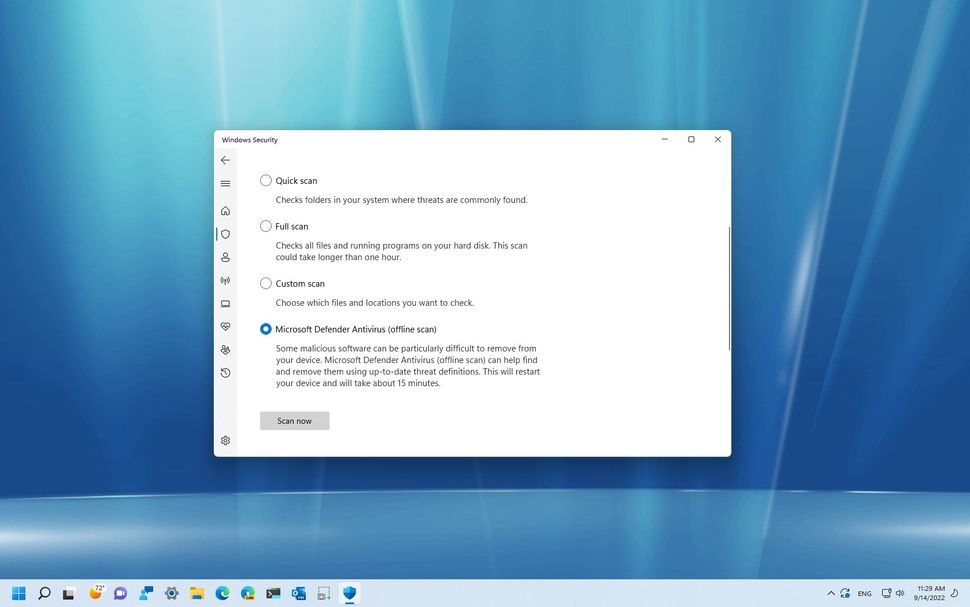Start the scan with Scan now
The height and width of the screenshot is (607, 970).
[294, 421]
